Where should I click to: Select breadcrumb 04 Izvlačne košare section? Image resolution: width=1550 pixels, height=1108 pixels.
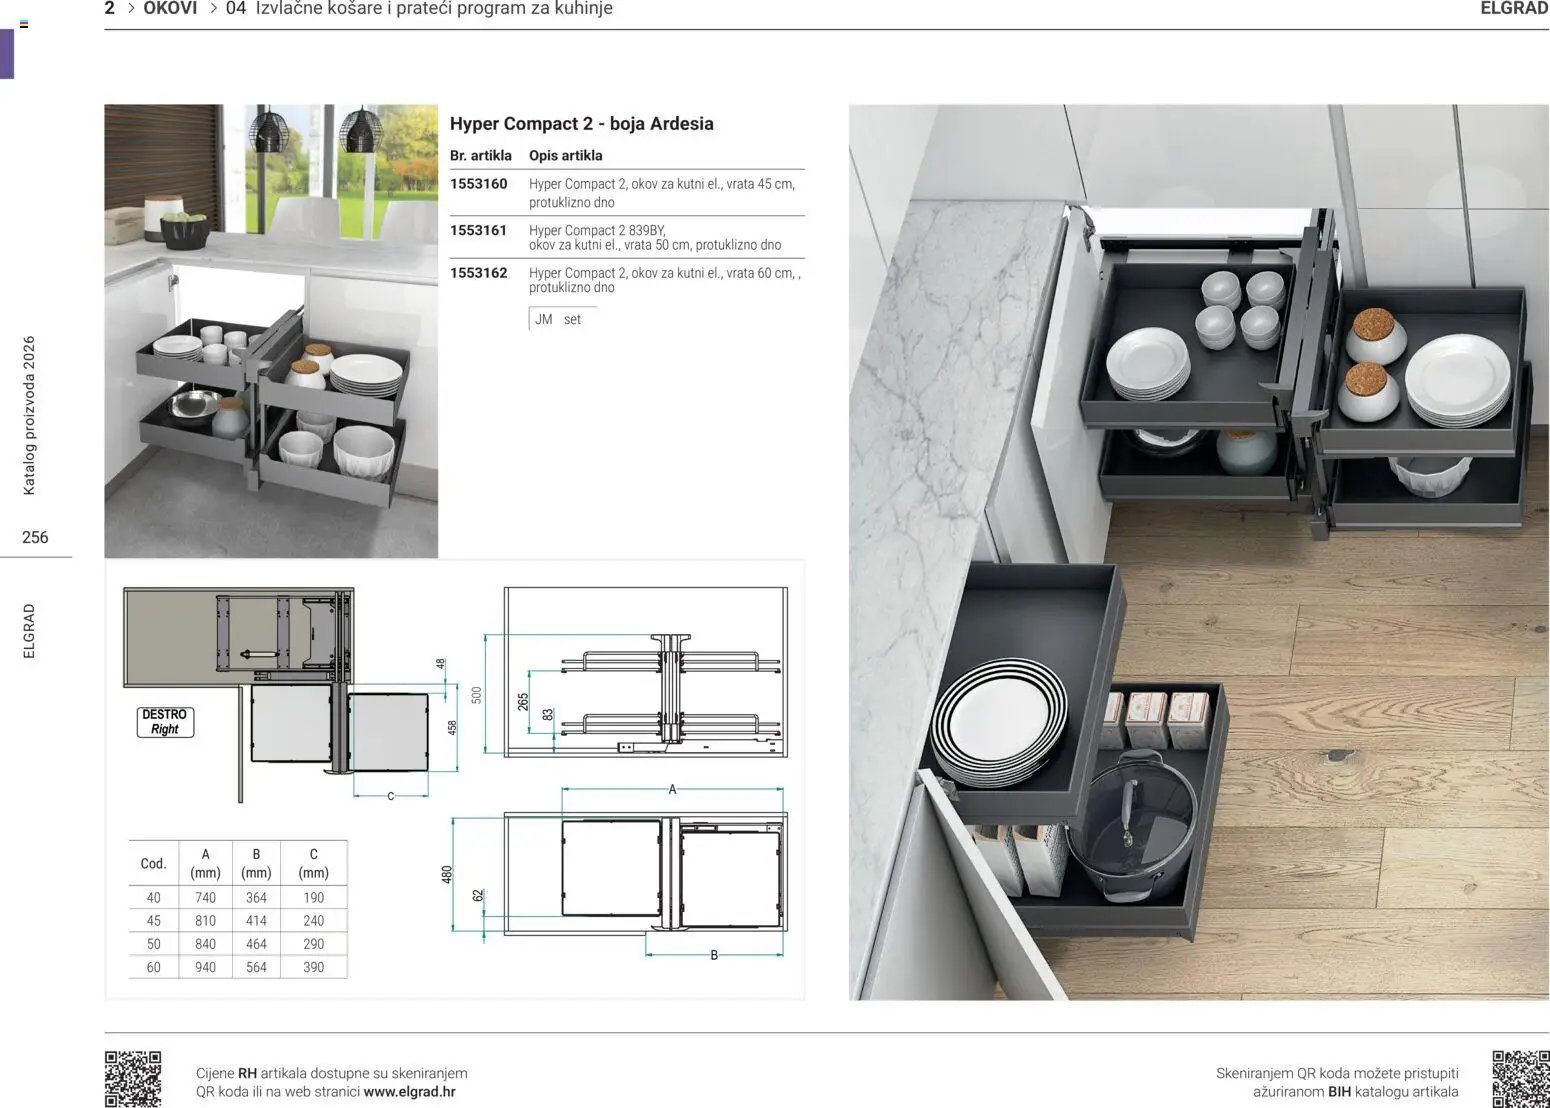tap(419, 9)
